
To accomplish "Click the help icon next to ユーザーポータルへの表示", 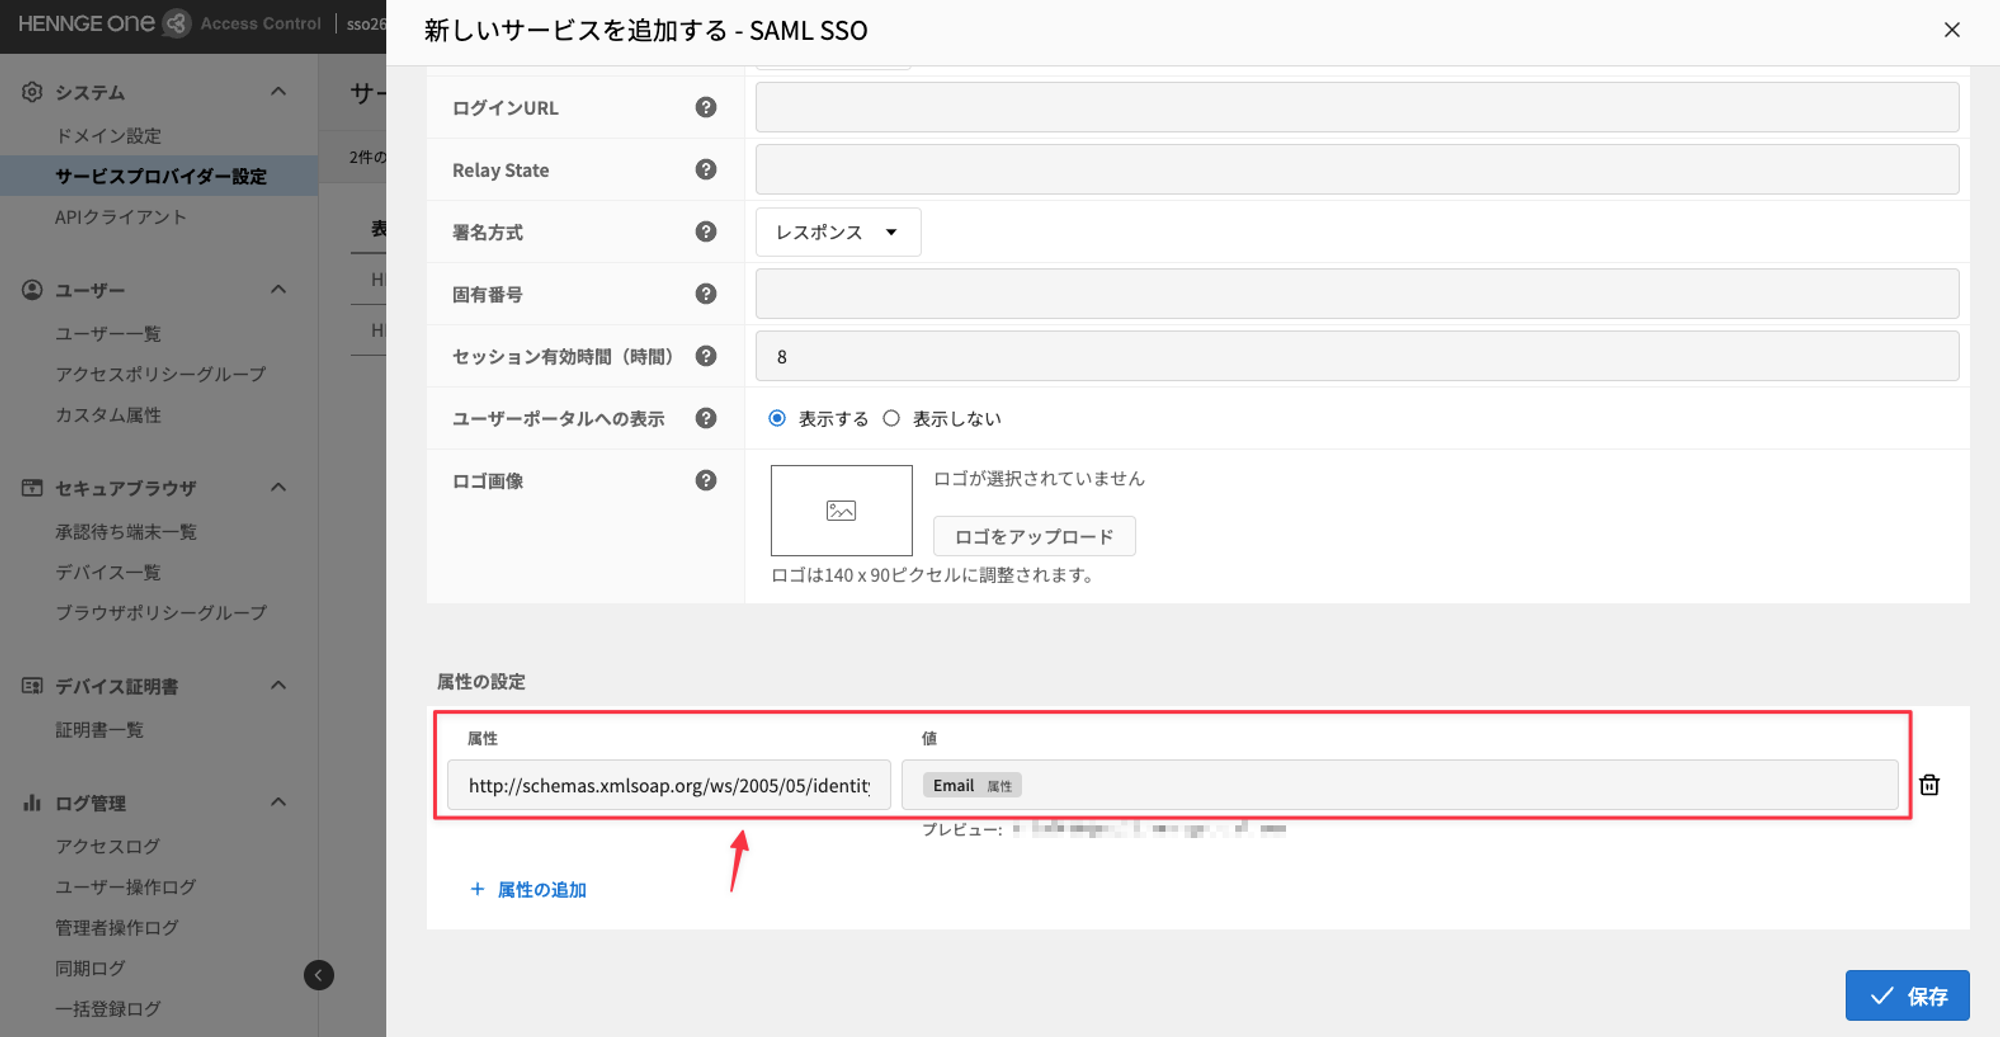I will click(706, 418).
